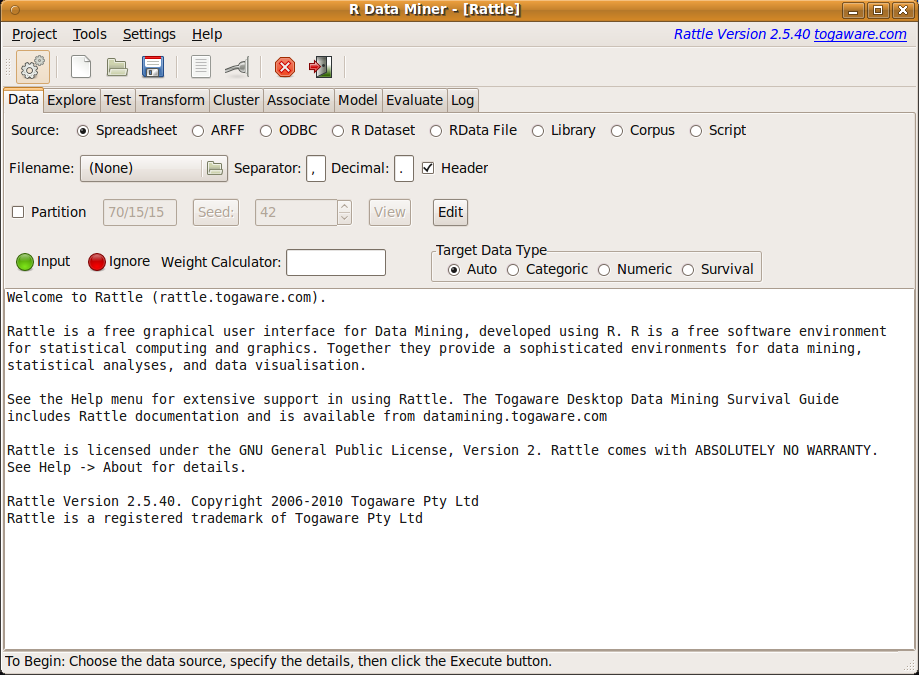The height and width of the screenshot is (675, 919).
Task: Click the folder icon in Filename chooser
Action: (x=215, y=169)
